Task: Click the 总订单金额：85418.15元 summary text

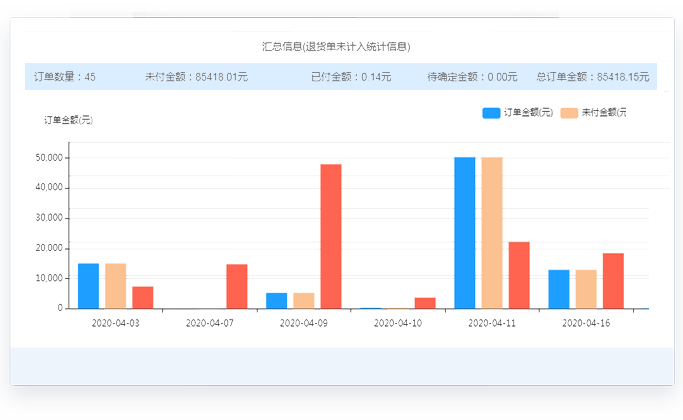Action: (x=593, y=77)
